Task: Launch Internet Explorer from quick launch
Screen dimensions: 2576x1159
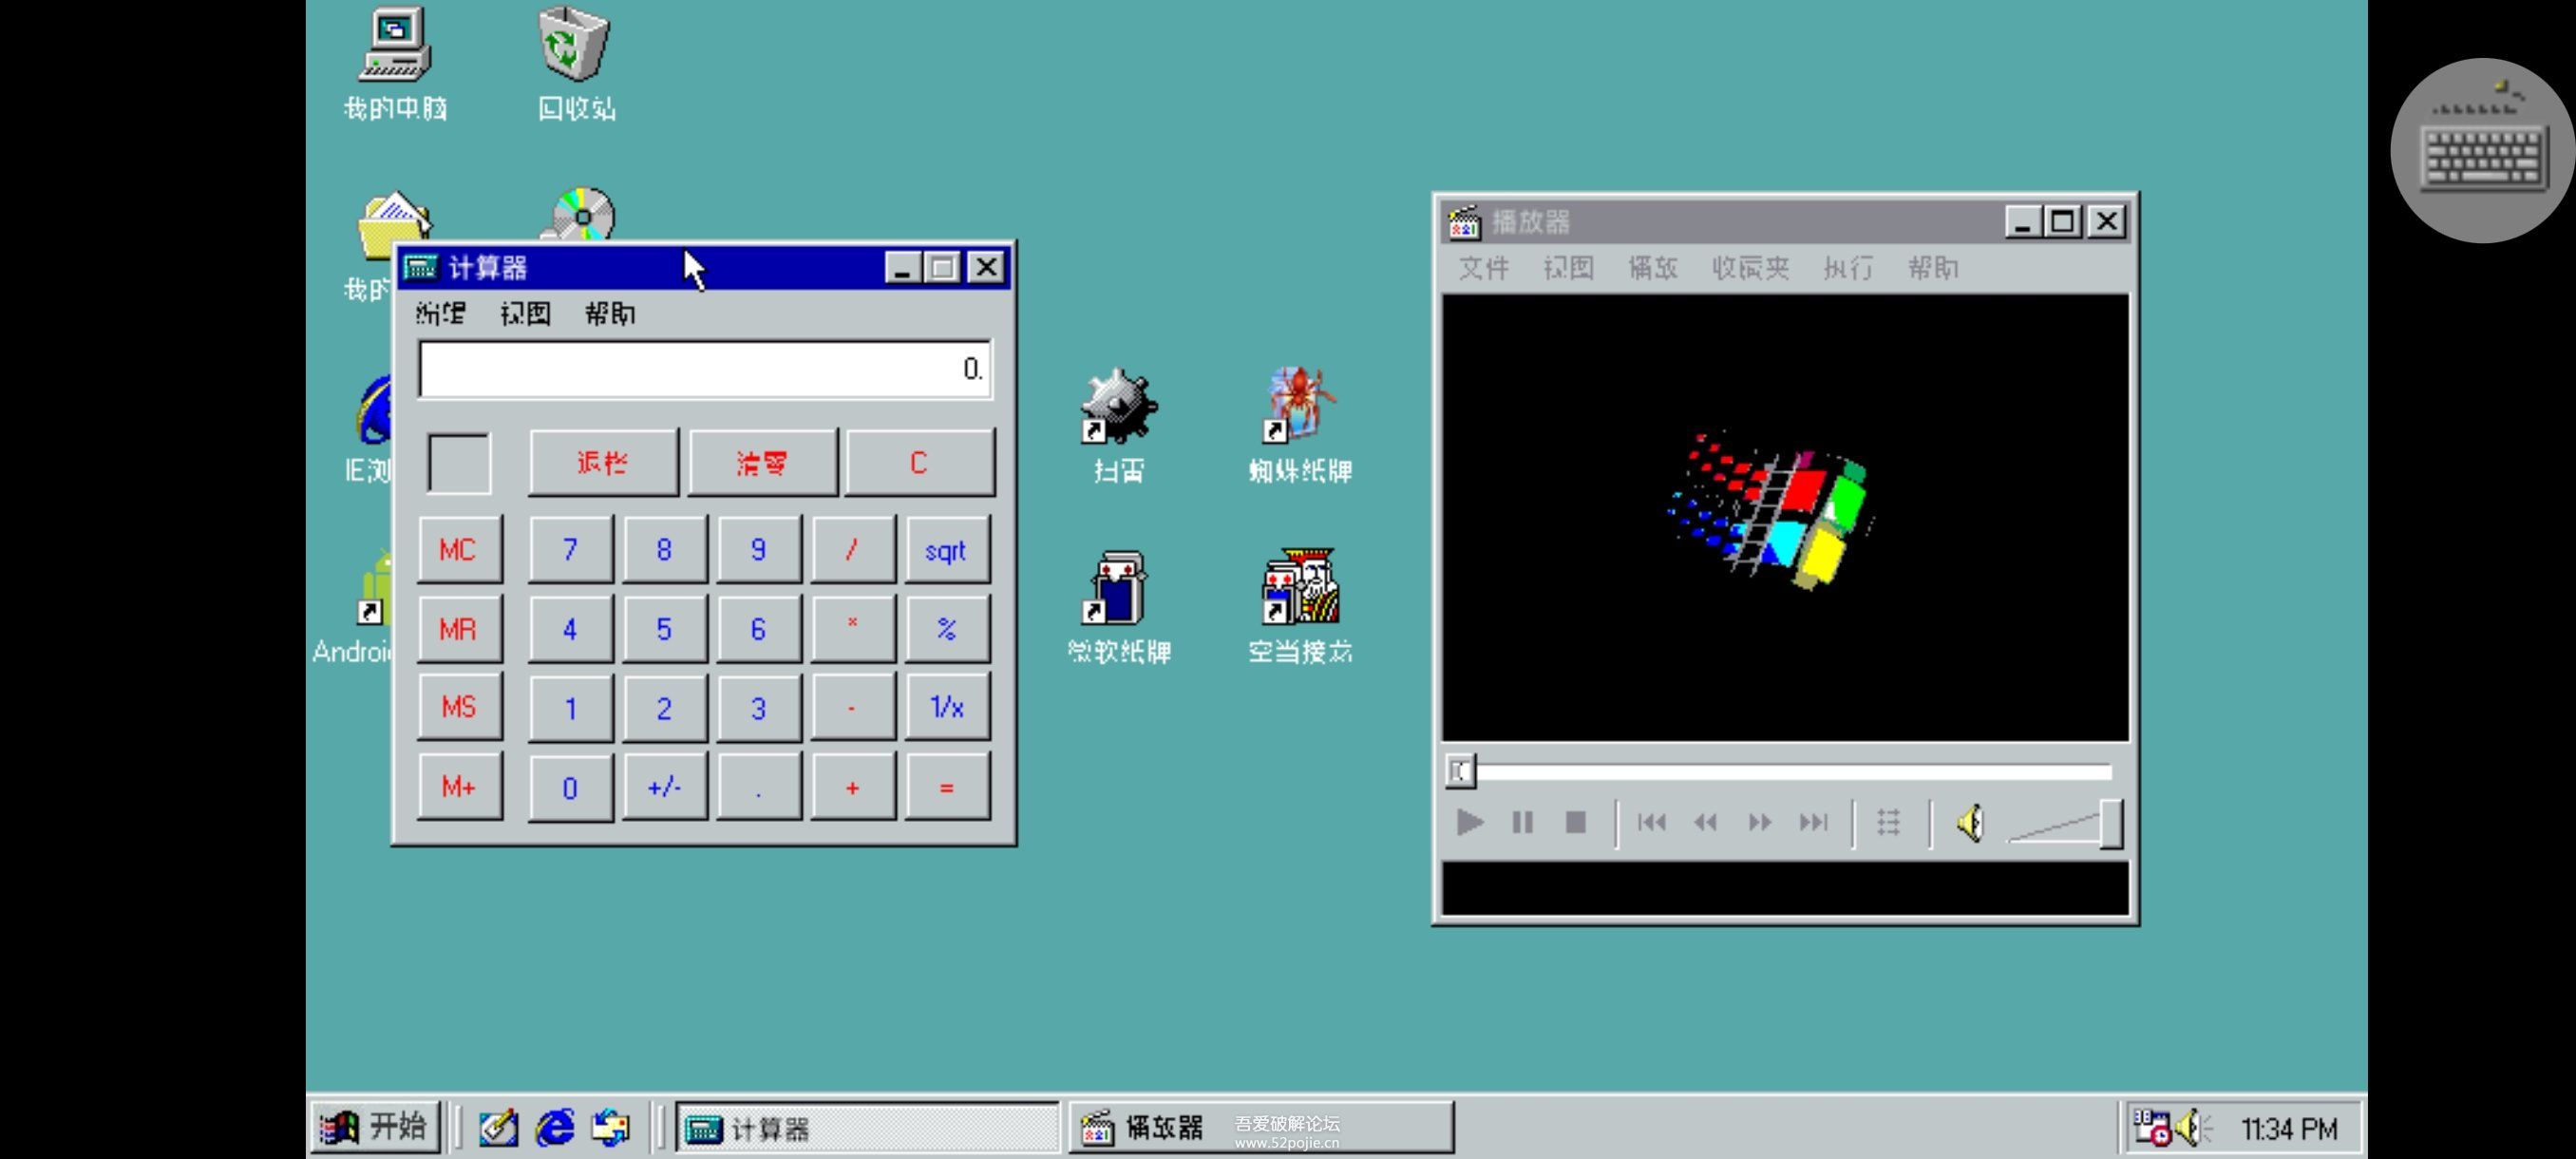Action: [554, 1126]
